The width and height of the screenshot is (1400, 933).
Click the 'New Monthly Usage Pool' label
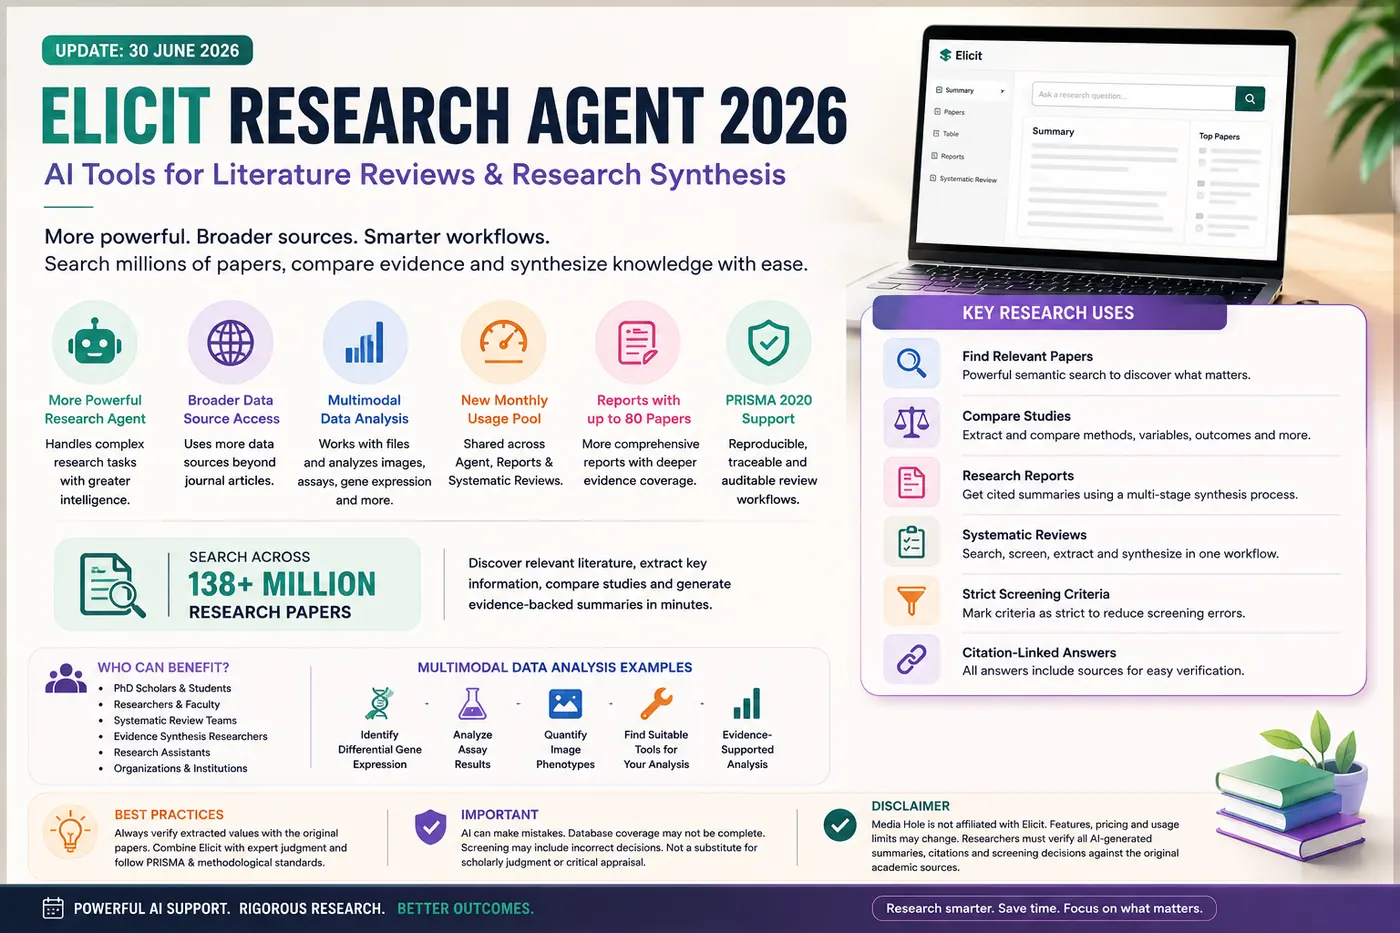(504, 409)
